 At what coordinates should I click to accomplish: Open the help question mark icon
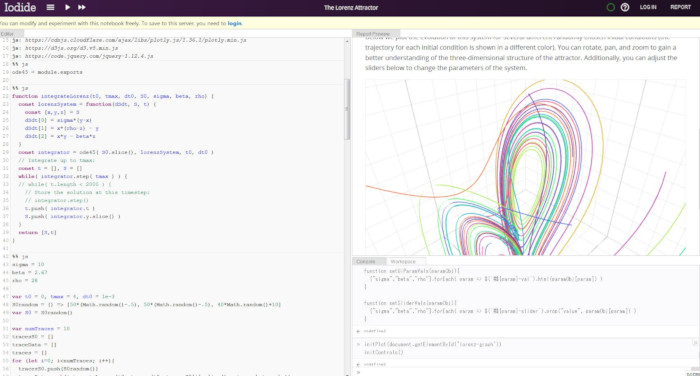tap(625, 7)
